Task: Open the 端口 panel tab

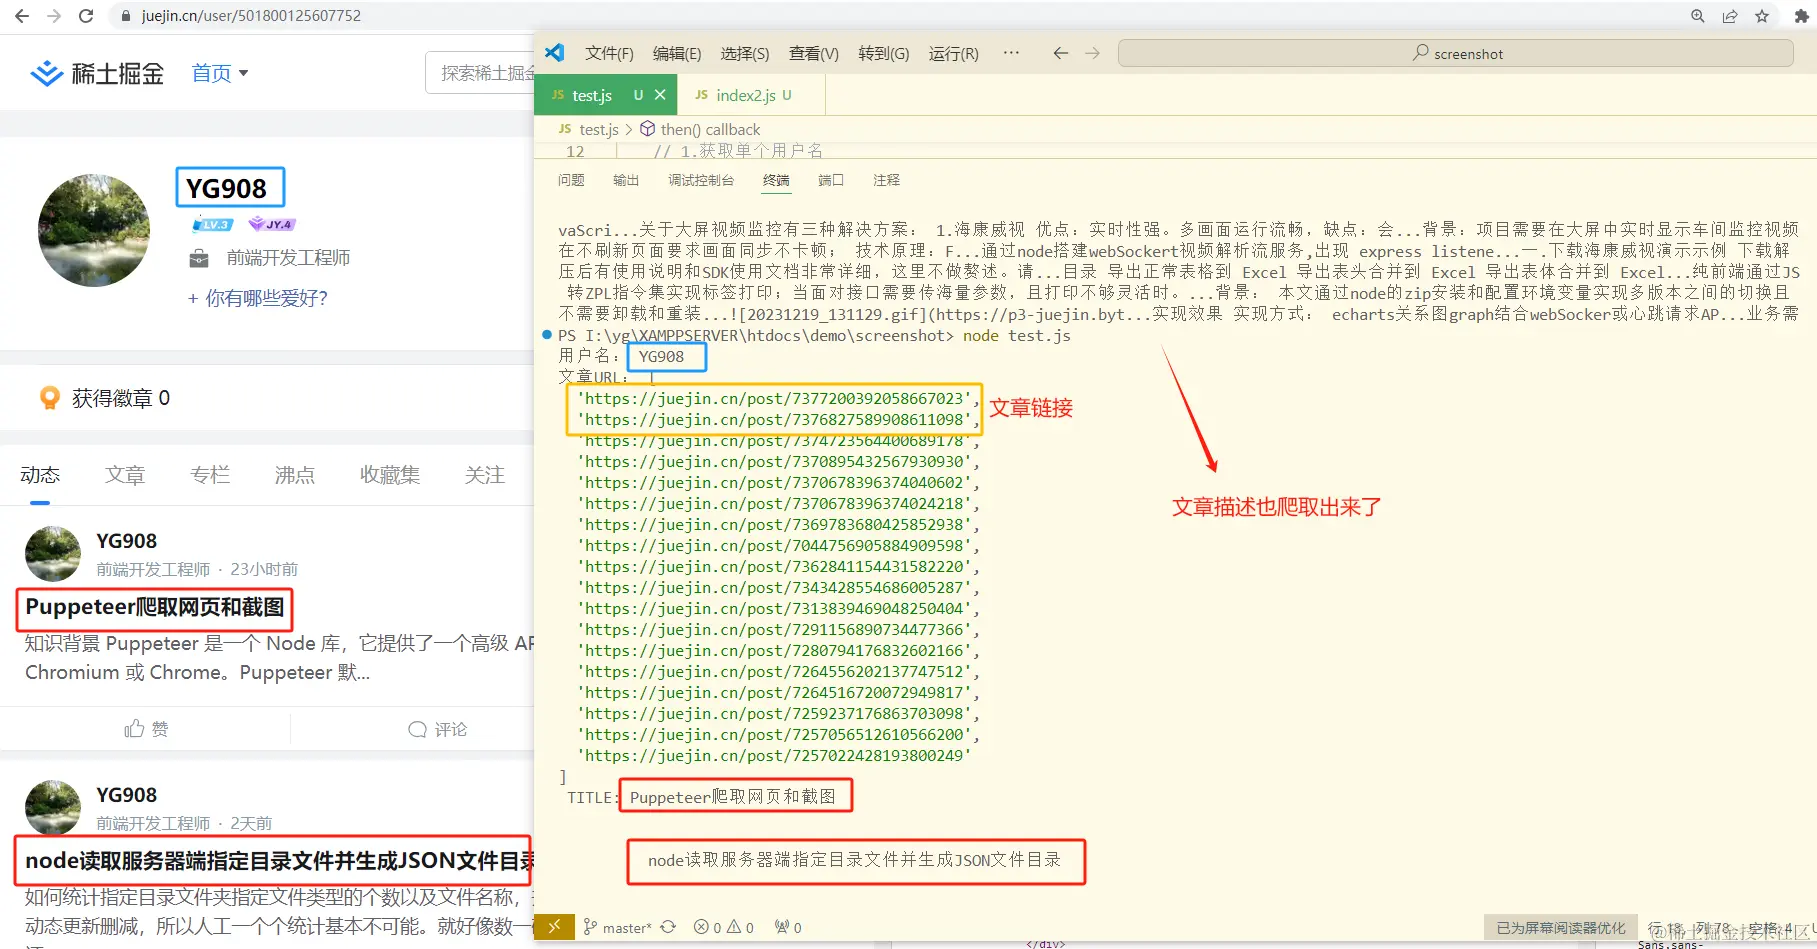Action: coord(831,180)
